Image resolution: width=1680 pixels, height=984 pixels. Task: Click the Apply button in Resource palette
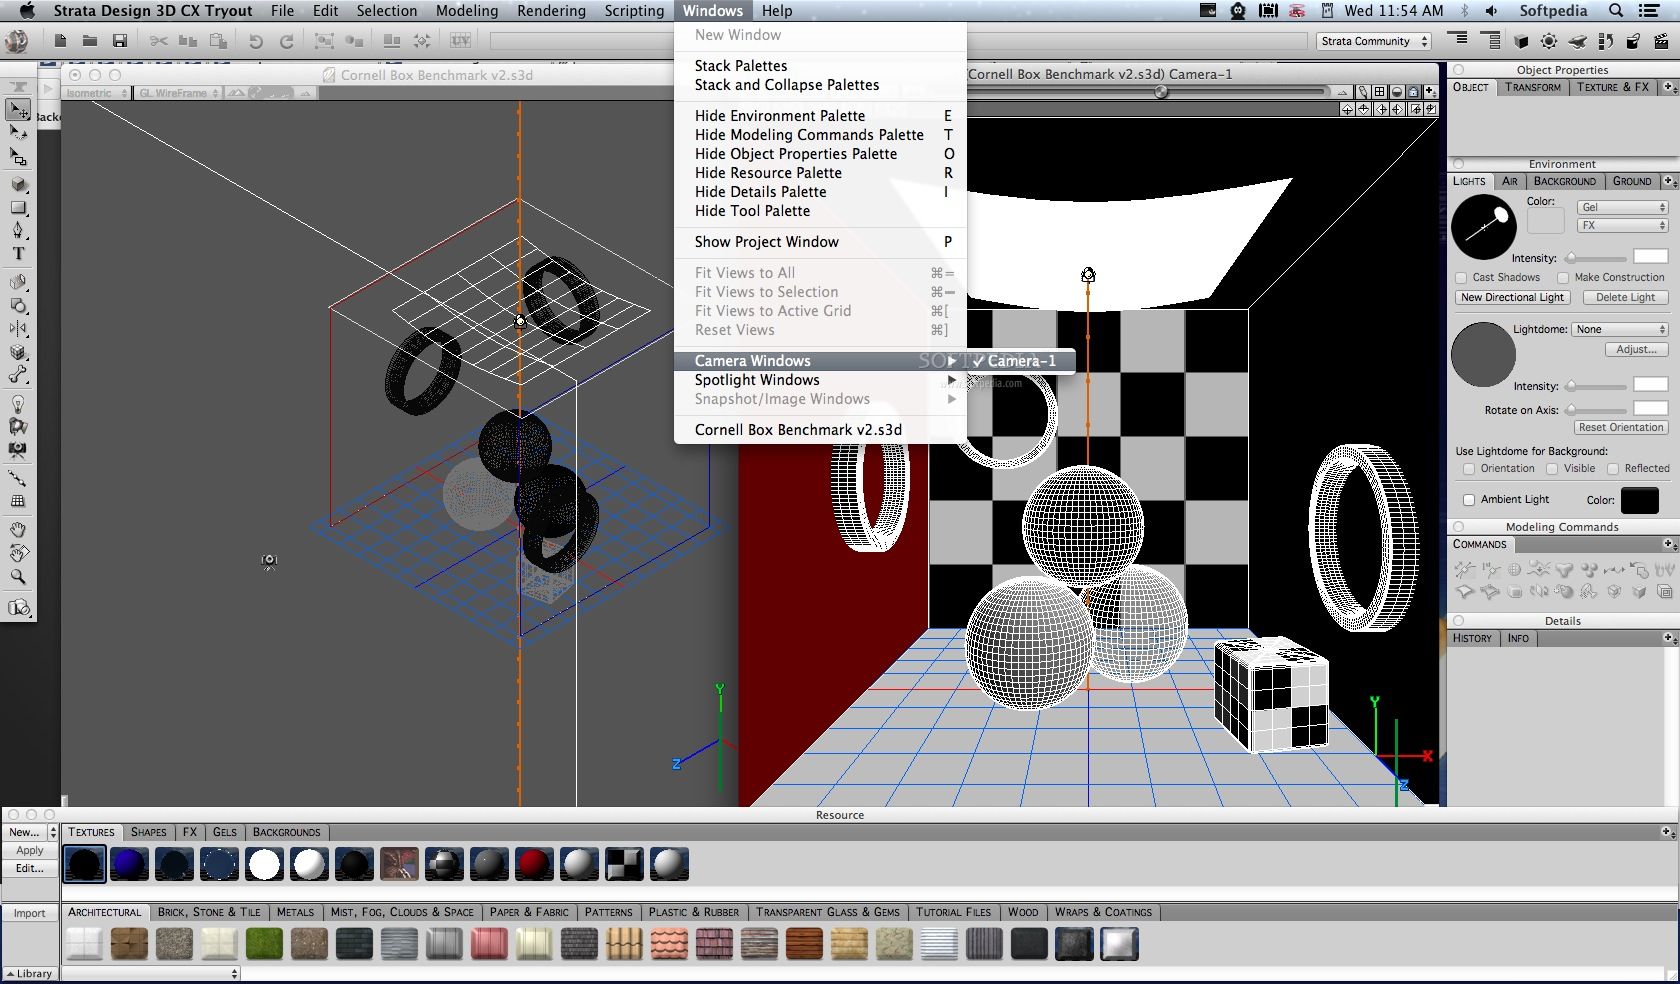tap(29, 850)
